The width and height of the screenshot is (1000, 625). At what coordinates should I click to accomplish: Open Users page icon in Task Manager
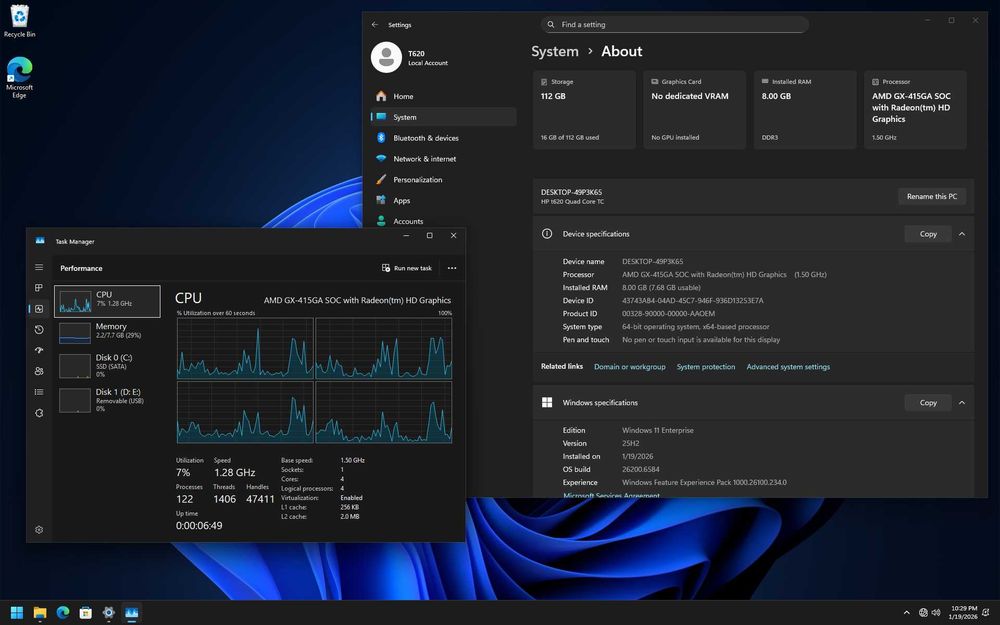tap(39, 371)
